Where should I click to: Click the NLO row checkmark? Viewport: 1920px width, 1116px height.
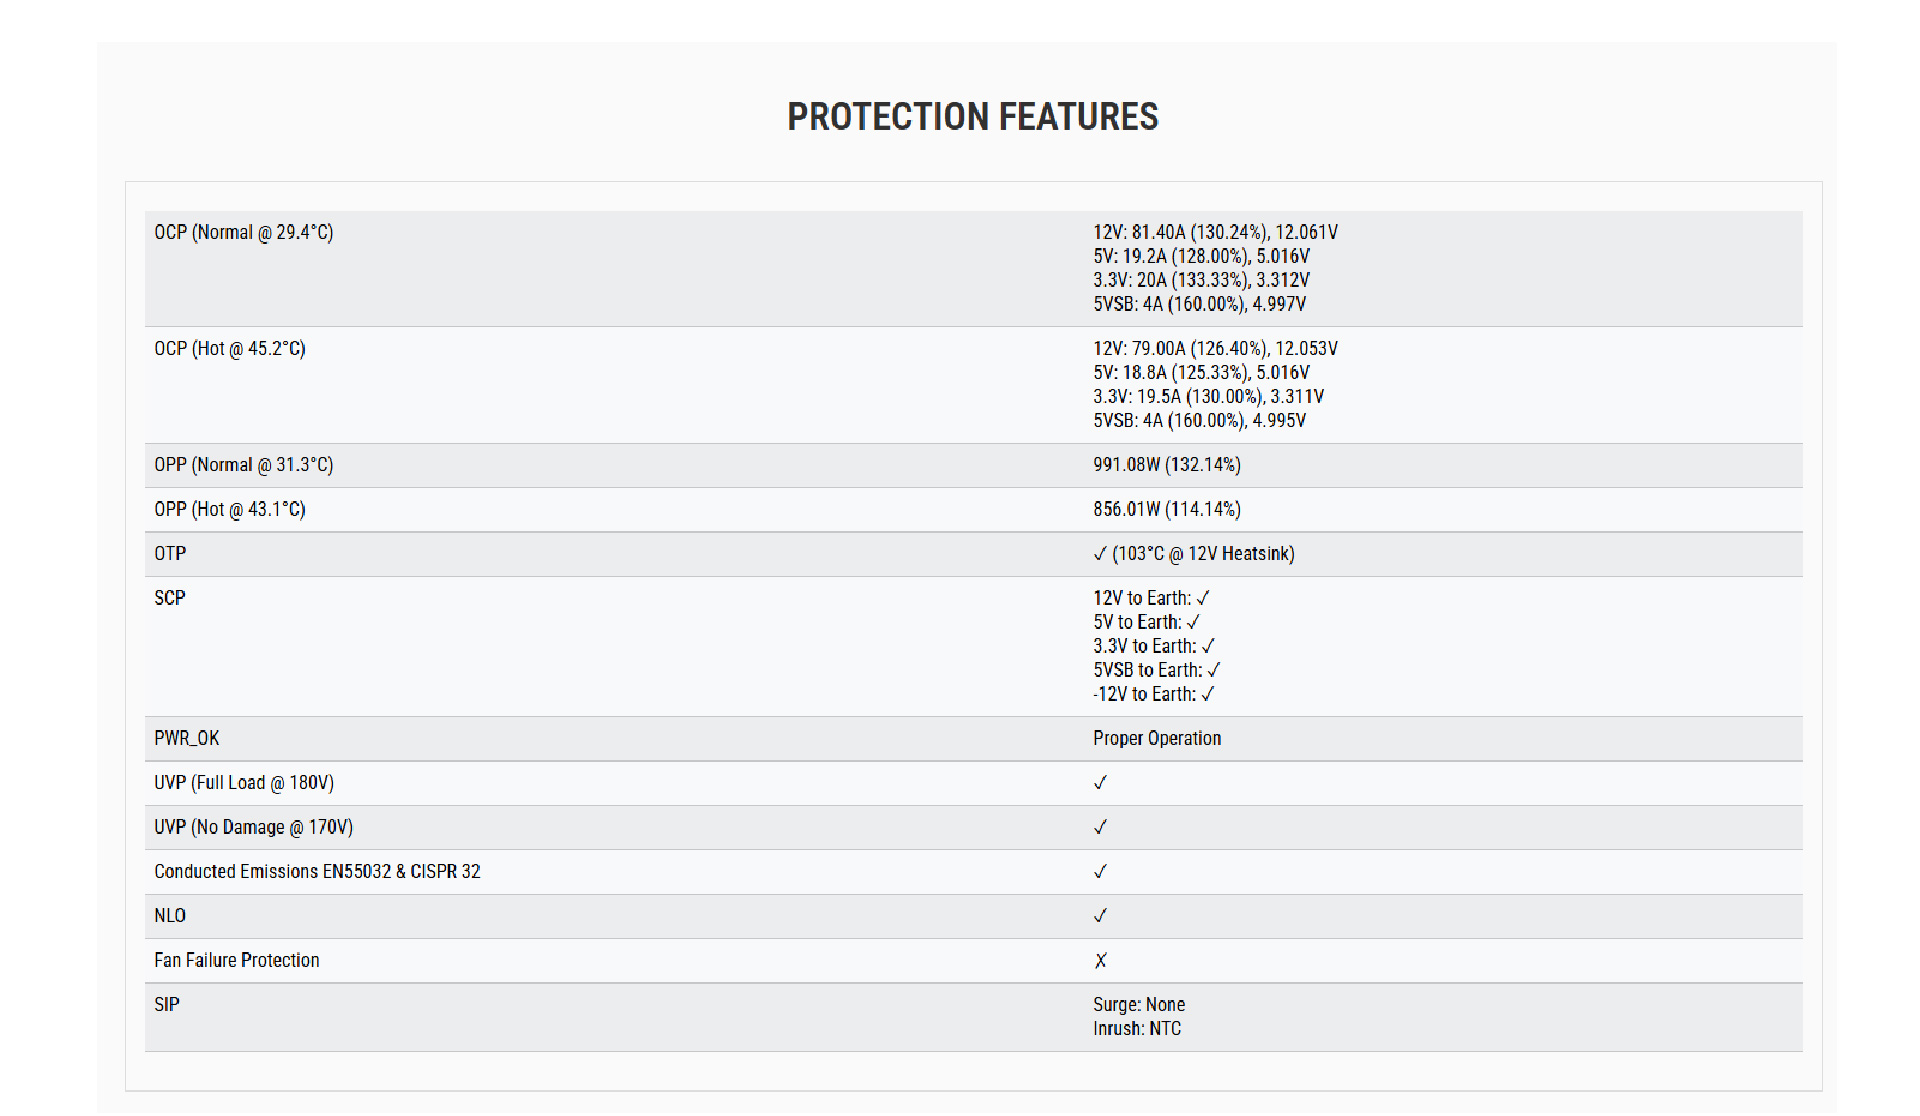click(x=1100, y=916)
